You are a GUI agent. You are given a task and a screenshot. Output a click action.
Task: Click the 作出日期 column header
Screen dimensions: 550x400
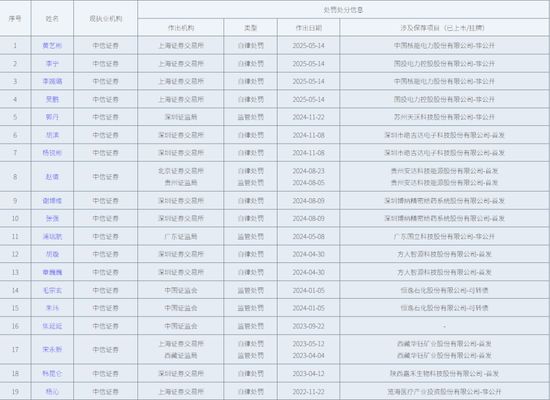click(x=308, y=28)
